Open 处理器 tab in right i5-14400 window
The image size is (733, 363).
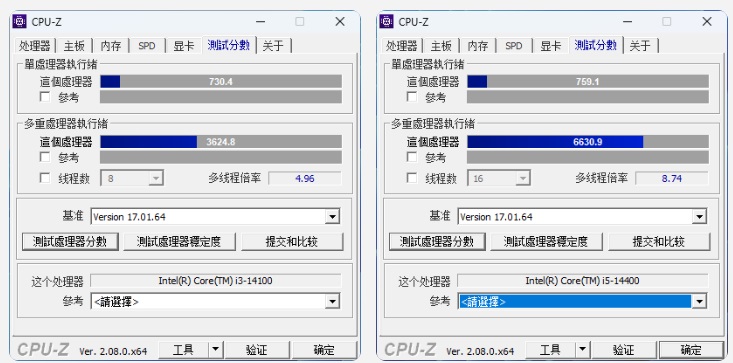pyautogui.click(x=402, y=46)
